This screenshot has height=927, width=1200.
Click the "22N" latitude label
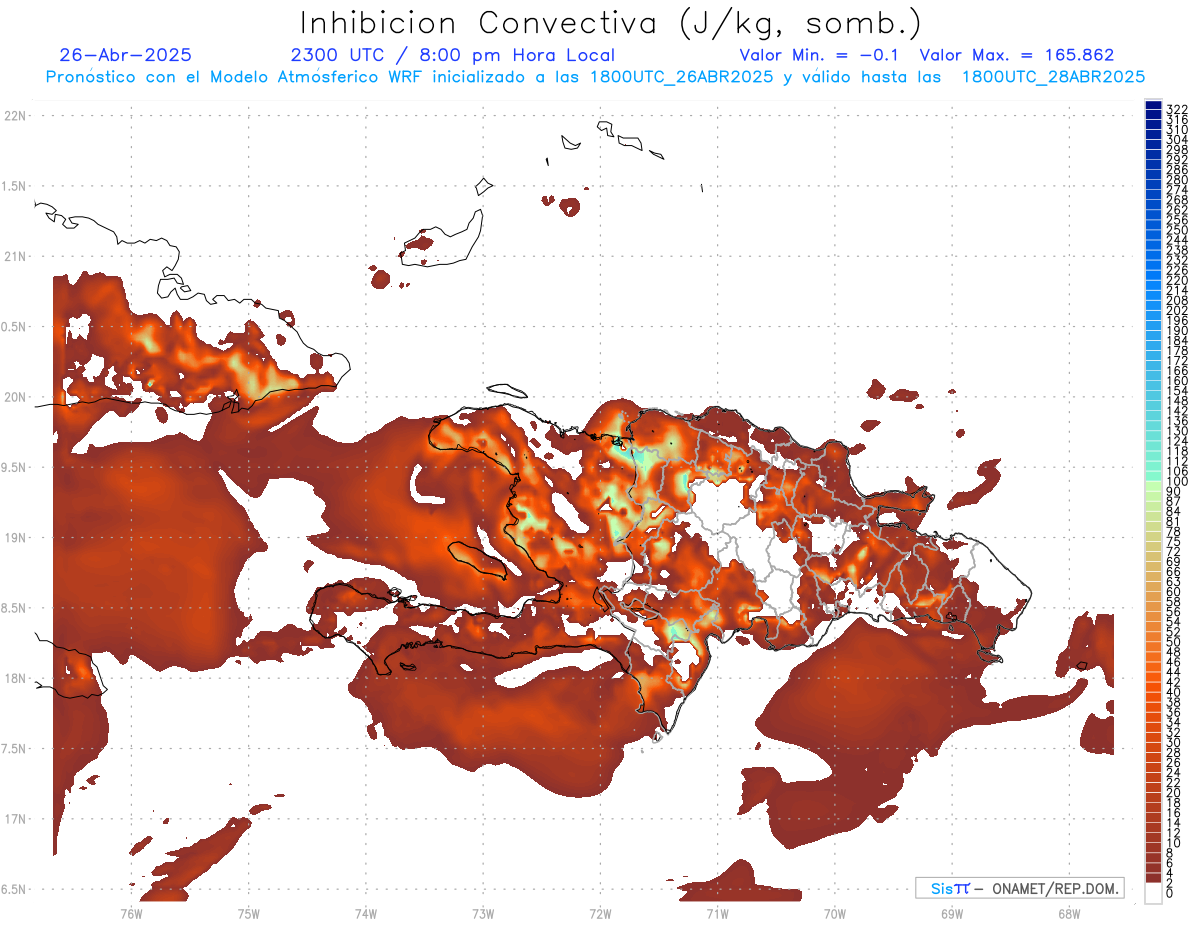pyautogui.click(x=15, y=115)
